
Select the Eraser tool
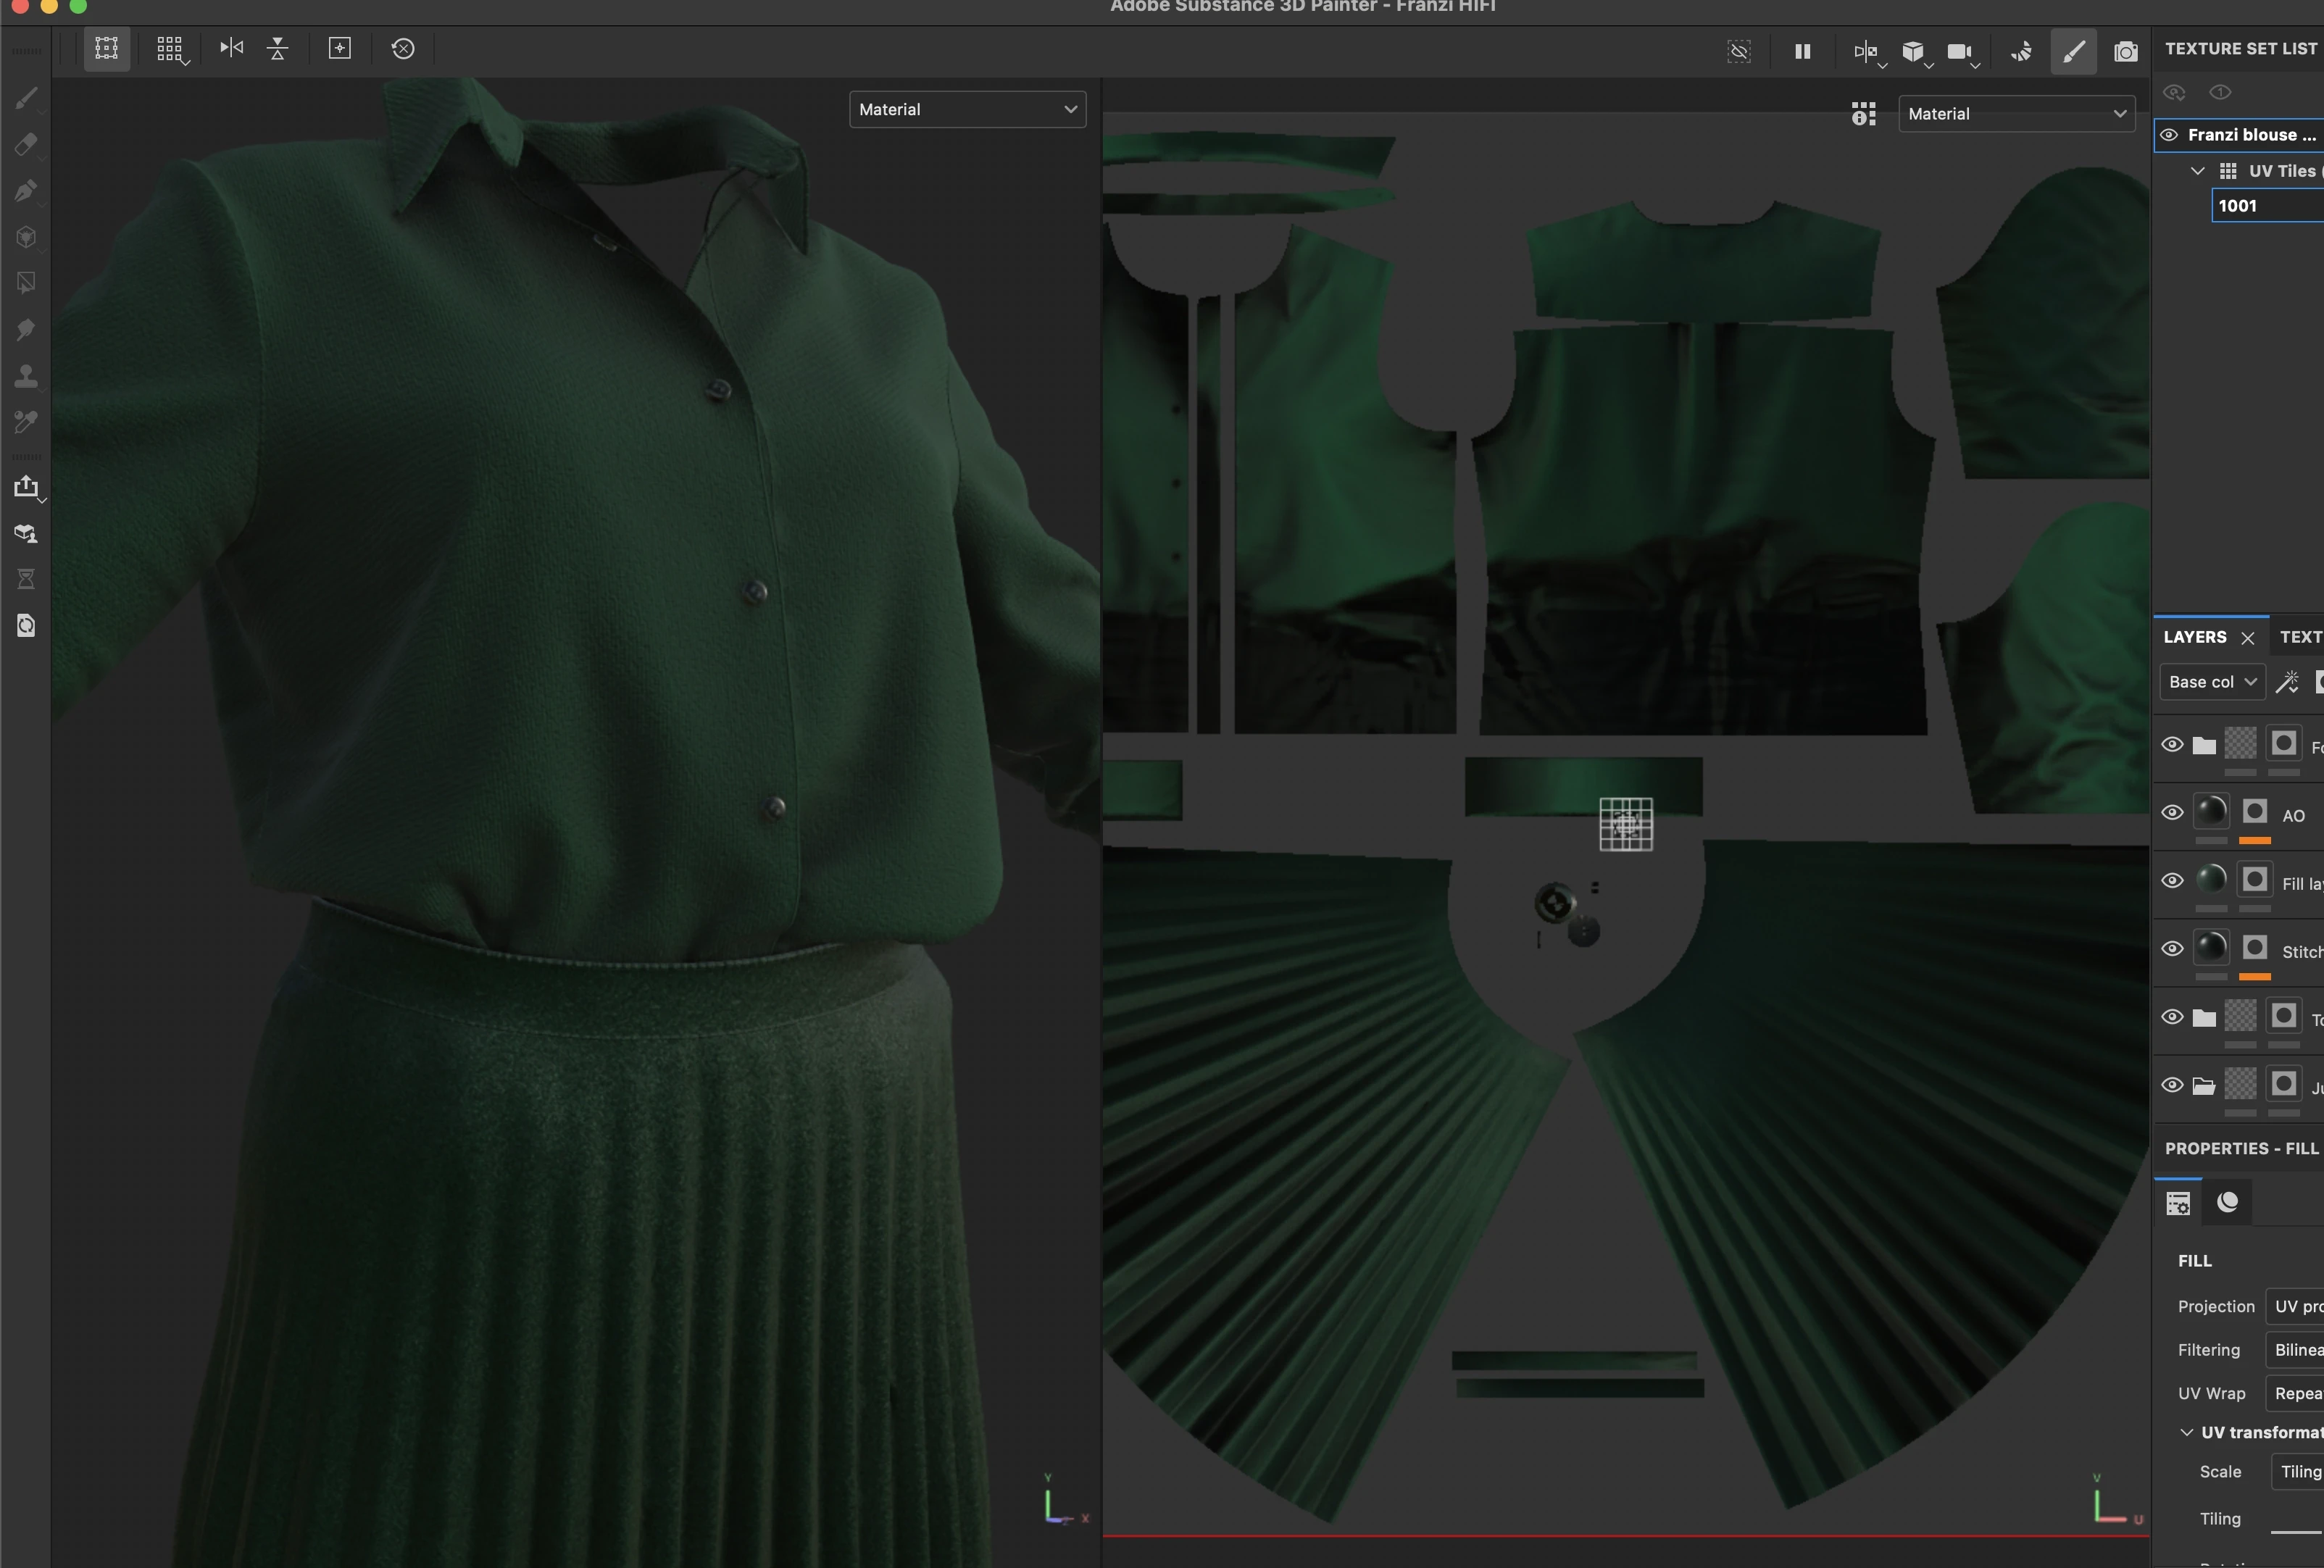pyautogui.click(x=27, y=144)
